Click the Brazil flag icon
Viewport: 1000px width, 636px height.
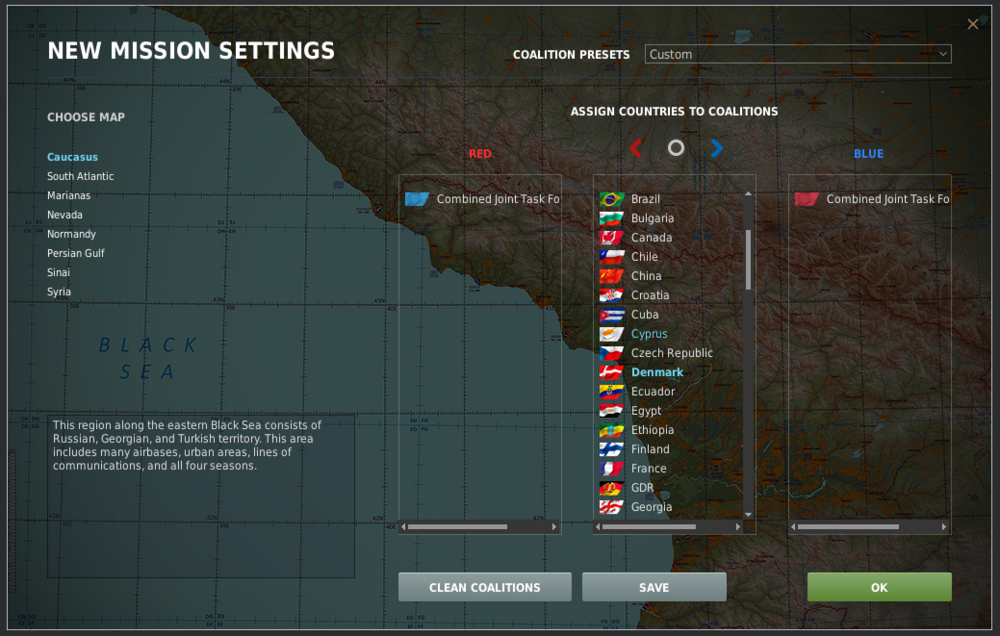(x=611, y=199)
